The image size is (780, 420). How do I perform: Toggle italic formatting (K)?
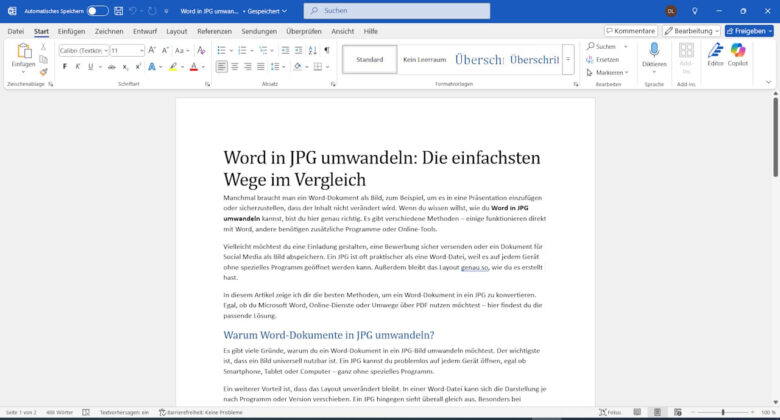[78, 67]
